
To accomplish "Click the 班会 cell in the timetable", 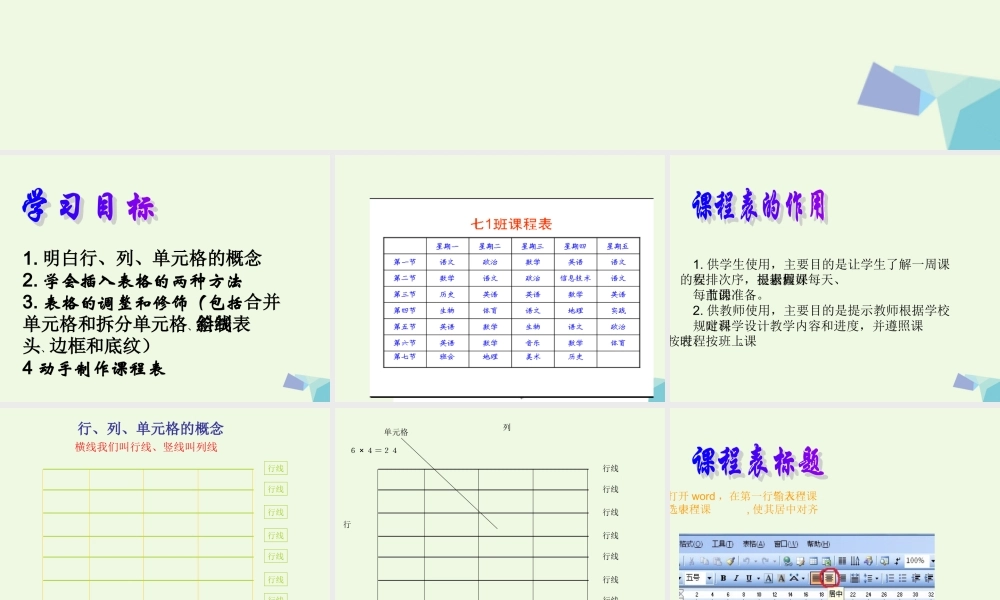I will pos(446,357).
